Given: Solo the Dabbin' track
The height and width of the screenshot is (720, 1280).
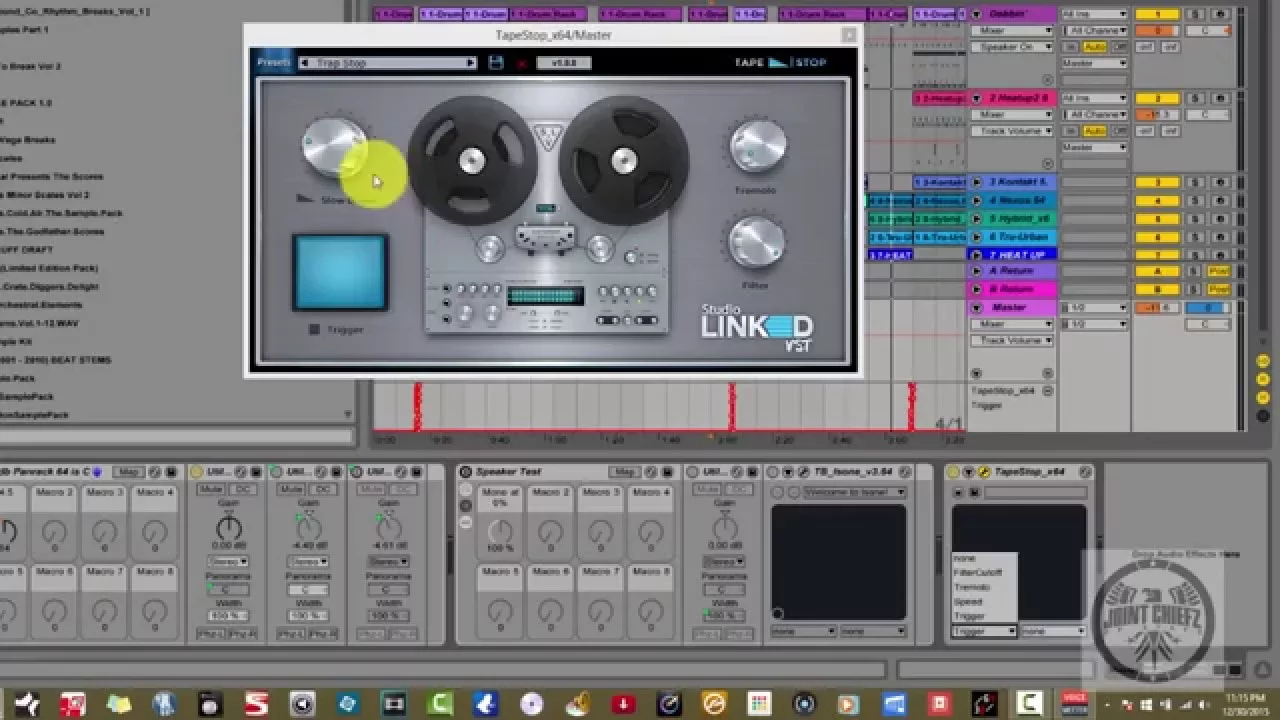Looking at the screenshot, I should pyautogui.click(x=1194, y=15).
